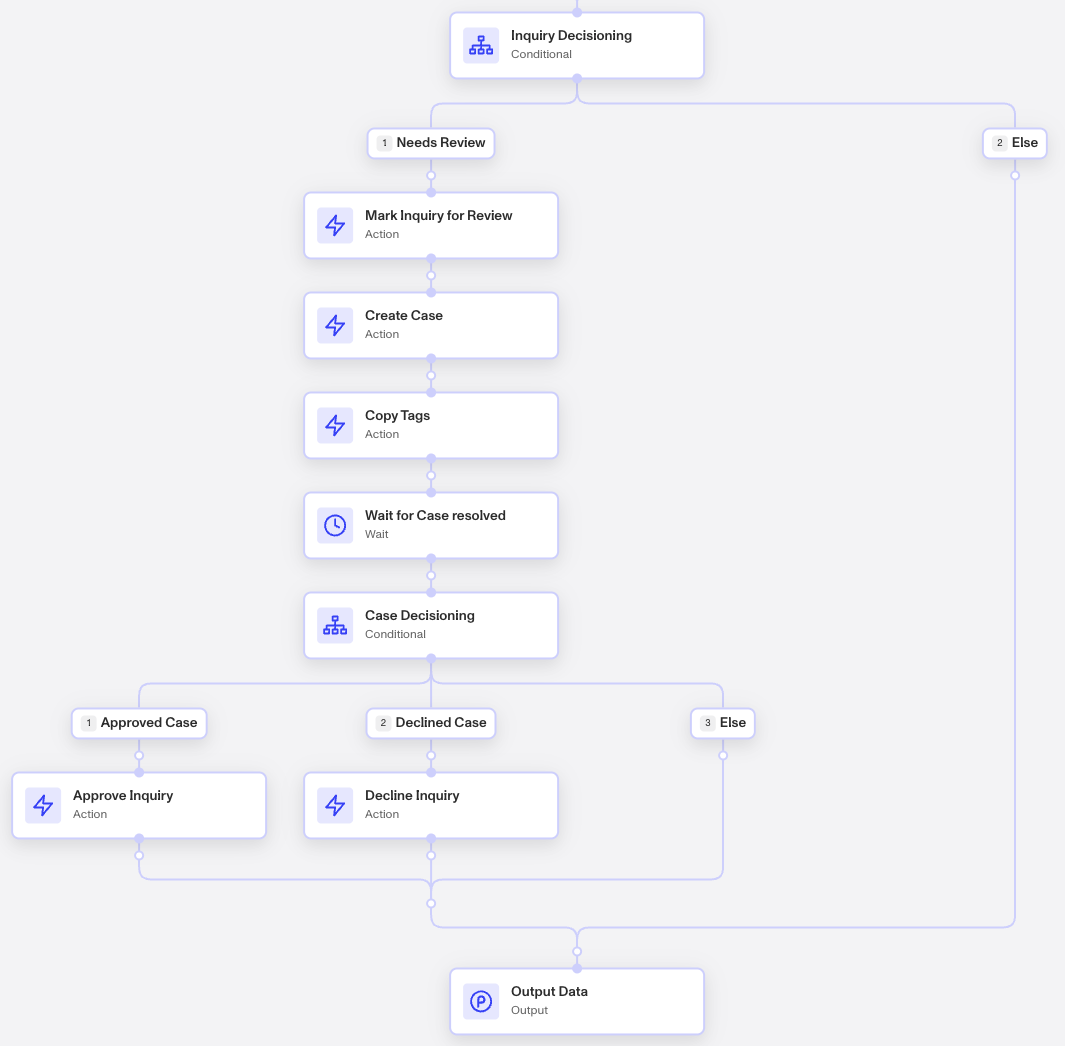Click the add-step connector below Decline Inquiry
This screenshot has height=1046, width=1065.
431,855
